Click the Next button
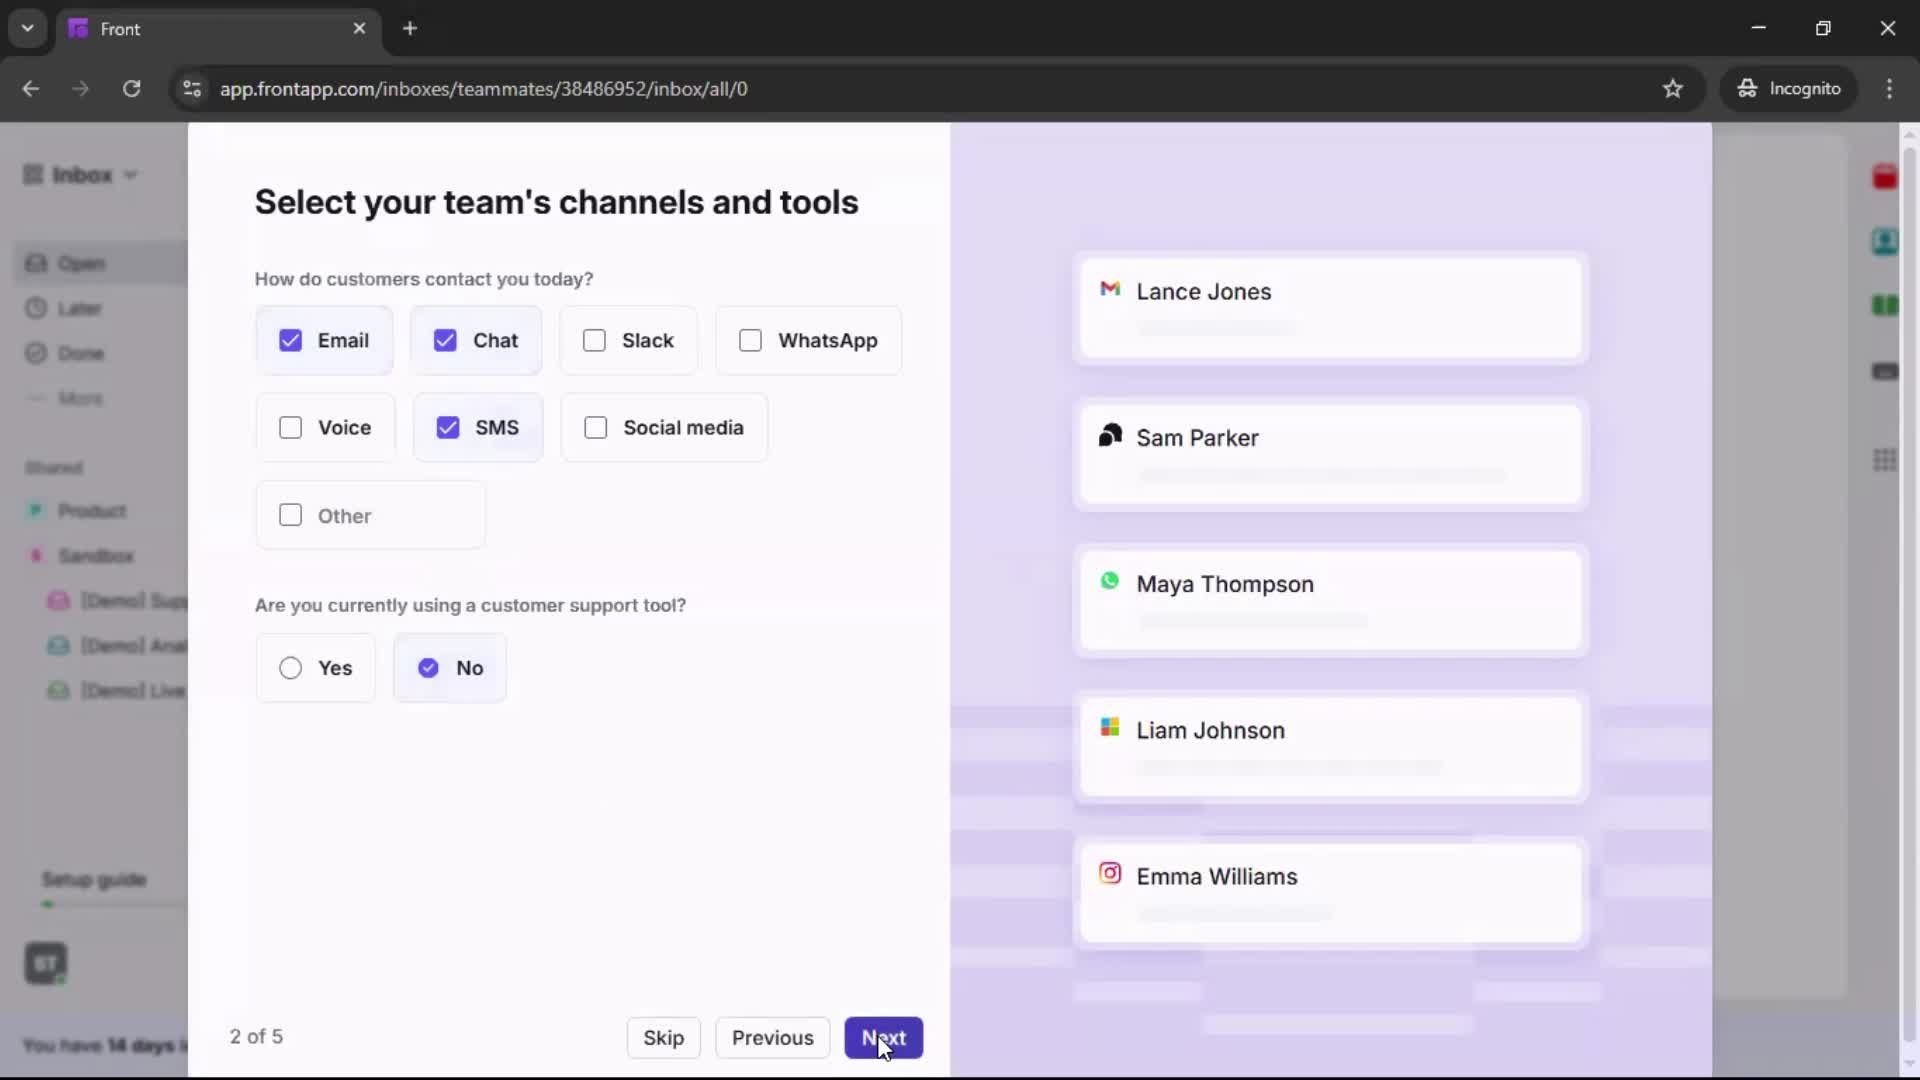 click(884, 1038)
